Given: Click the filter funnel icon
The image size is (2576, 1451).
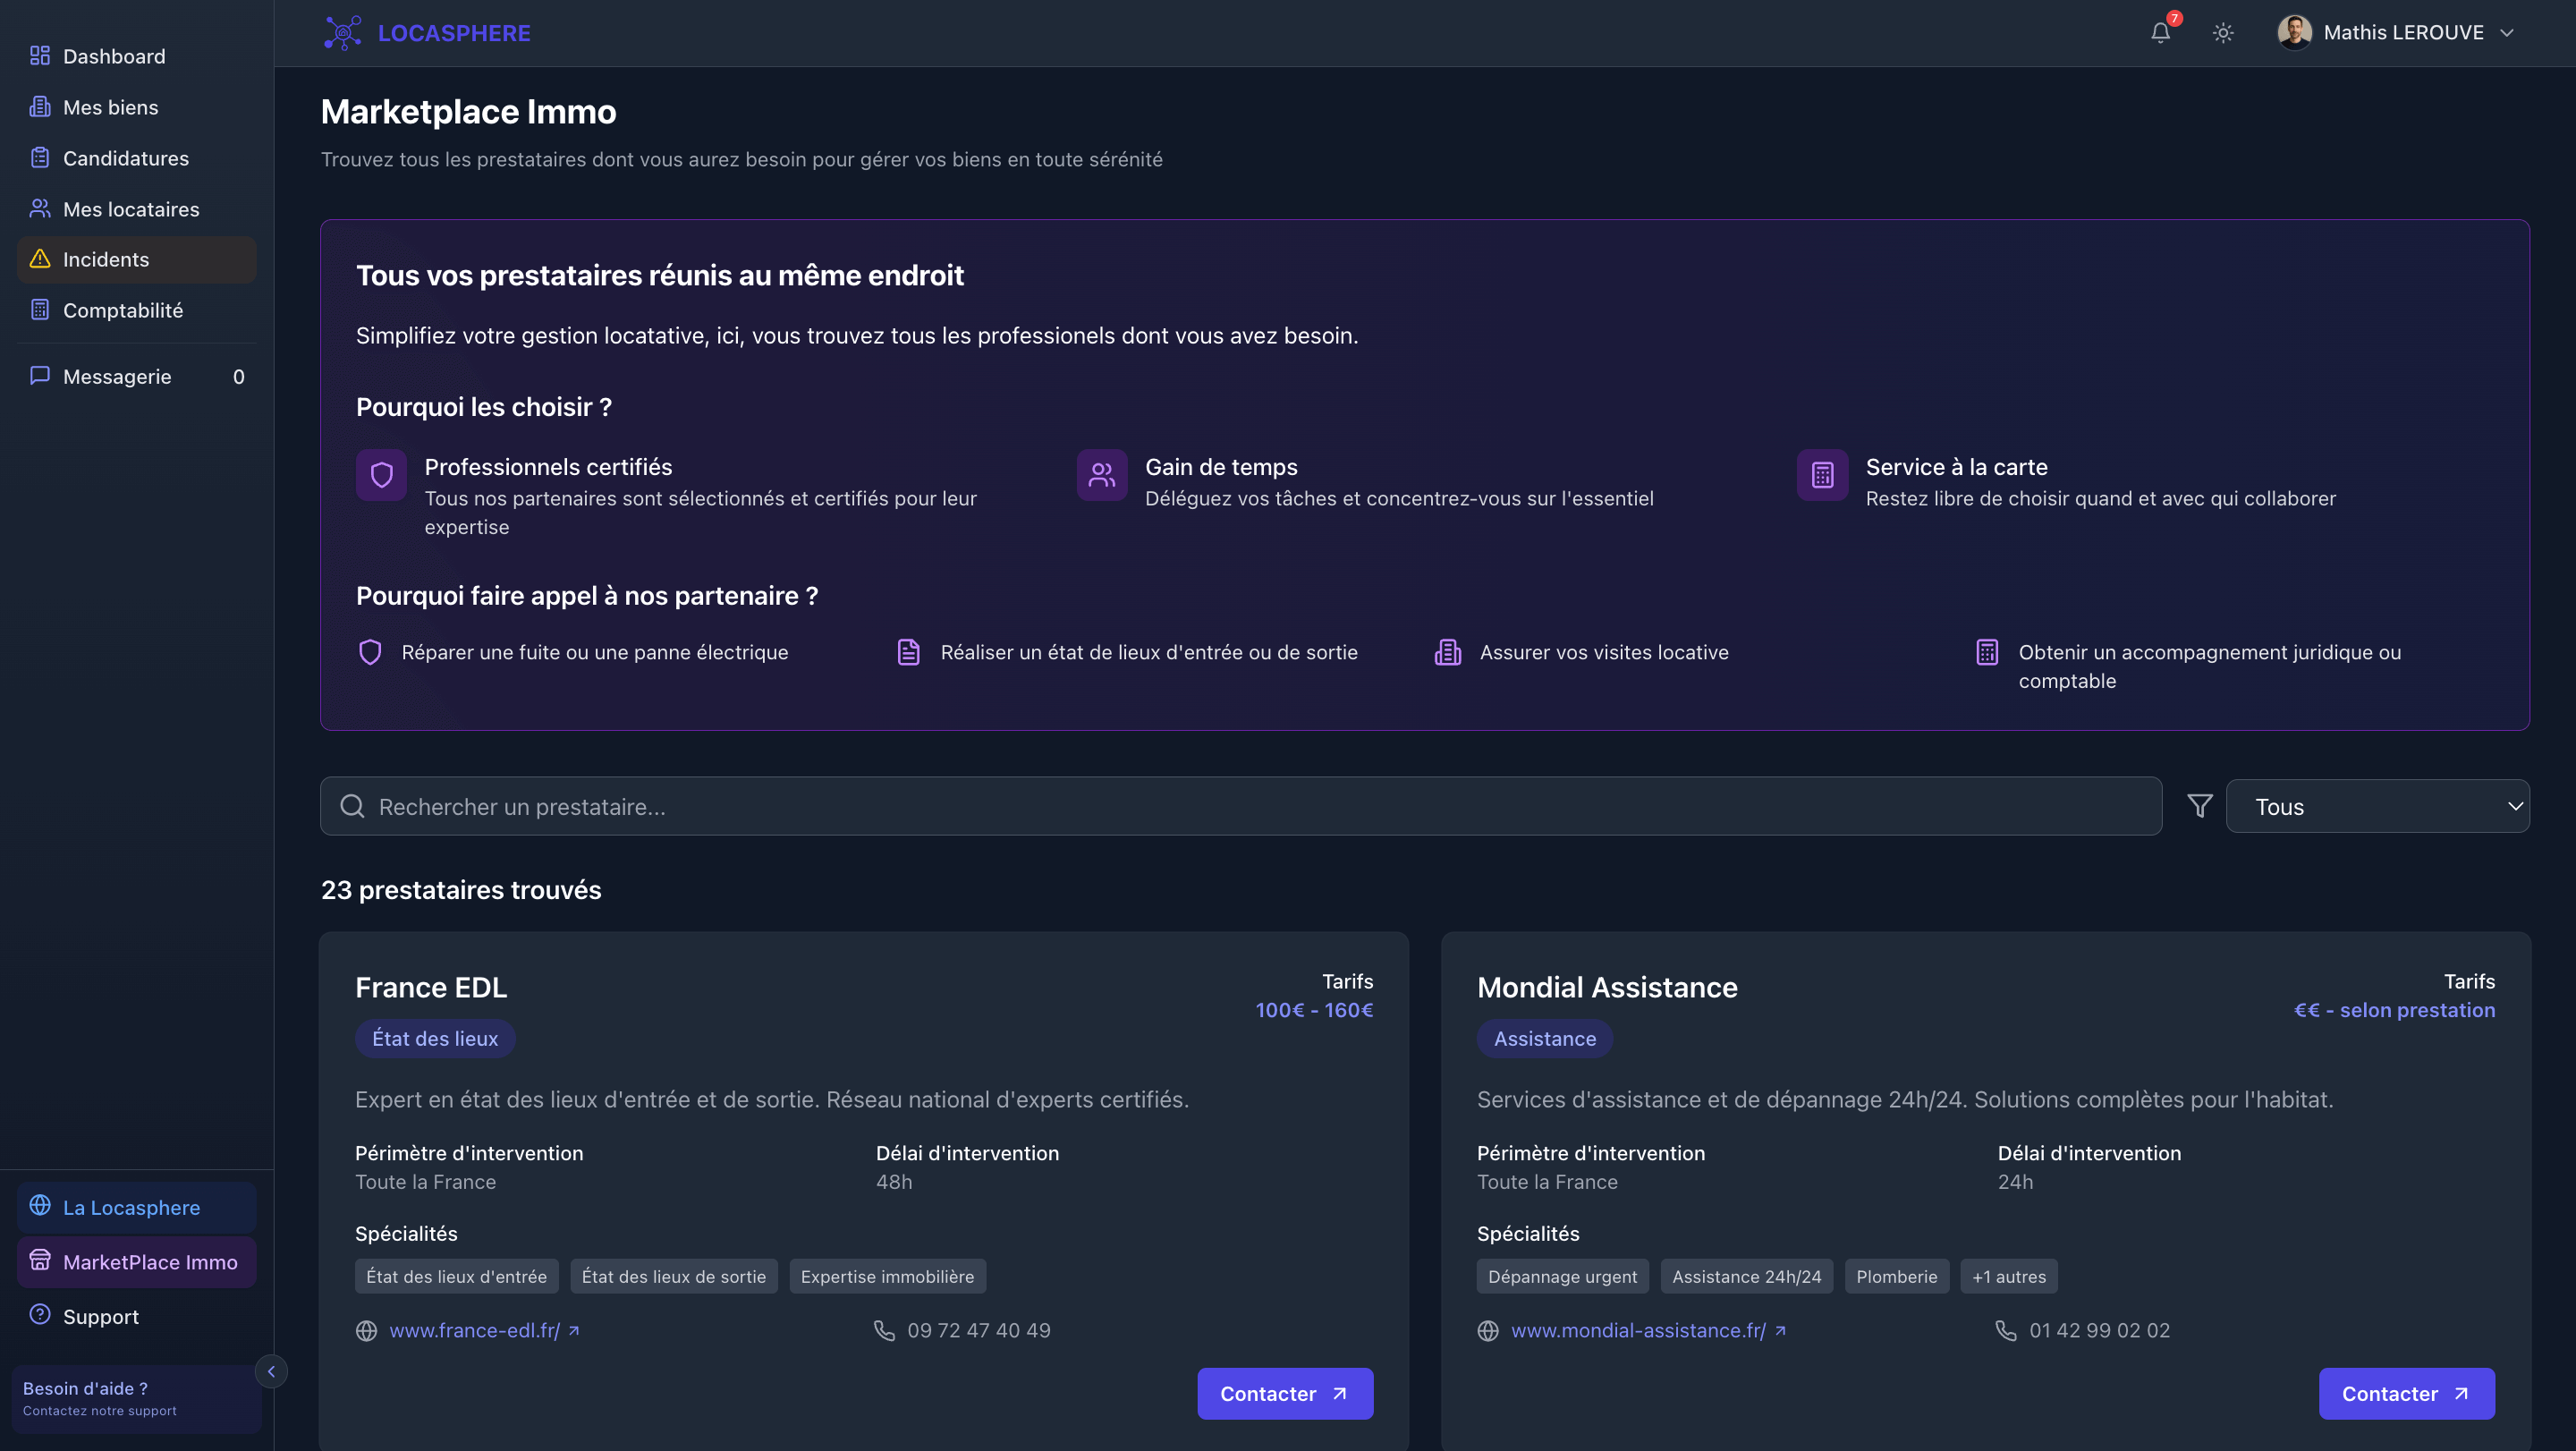Looking at the screenshot, I should [2199, 806].
